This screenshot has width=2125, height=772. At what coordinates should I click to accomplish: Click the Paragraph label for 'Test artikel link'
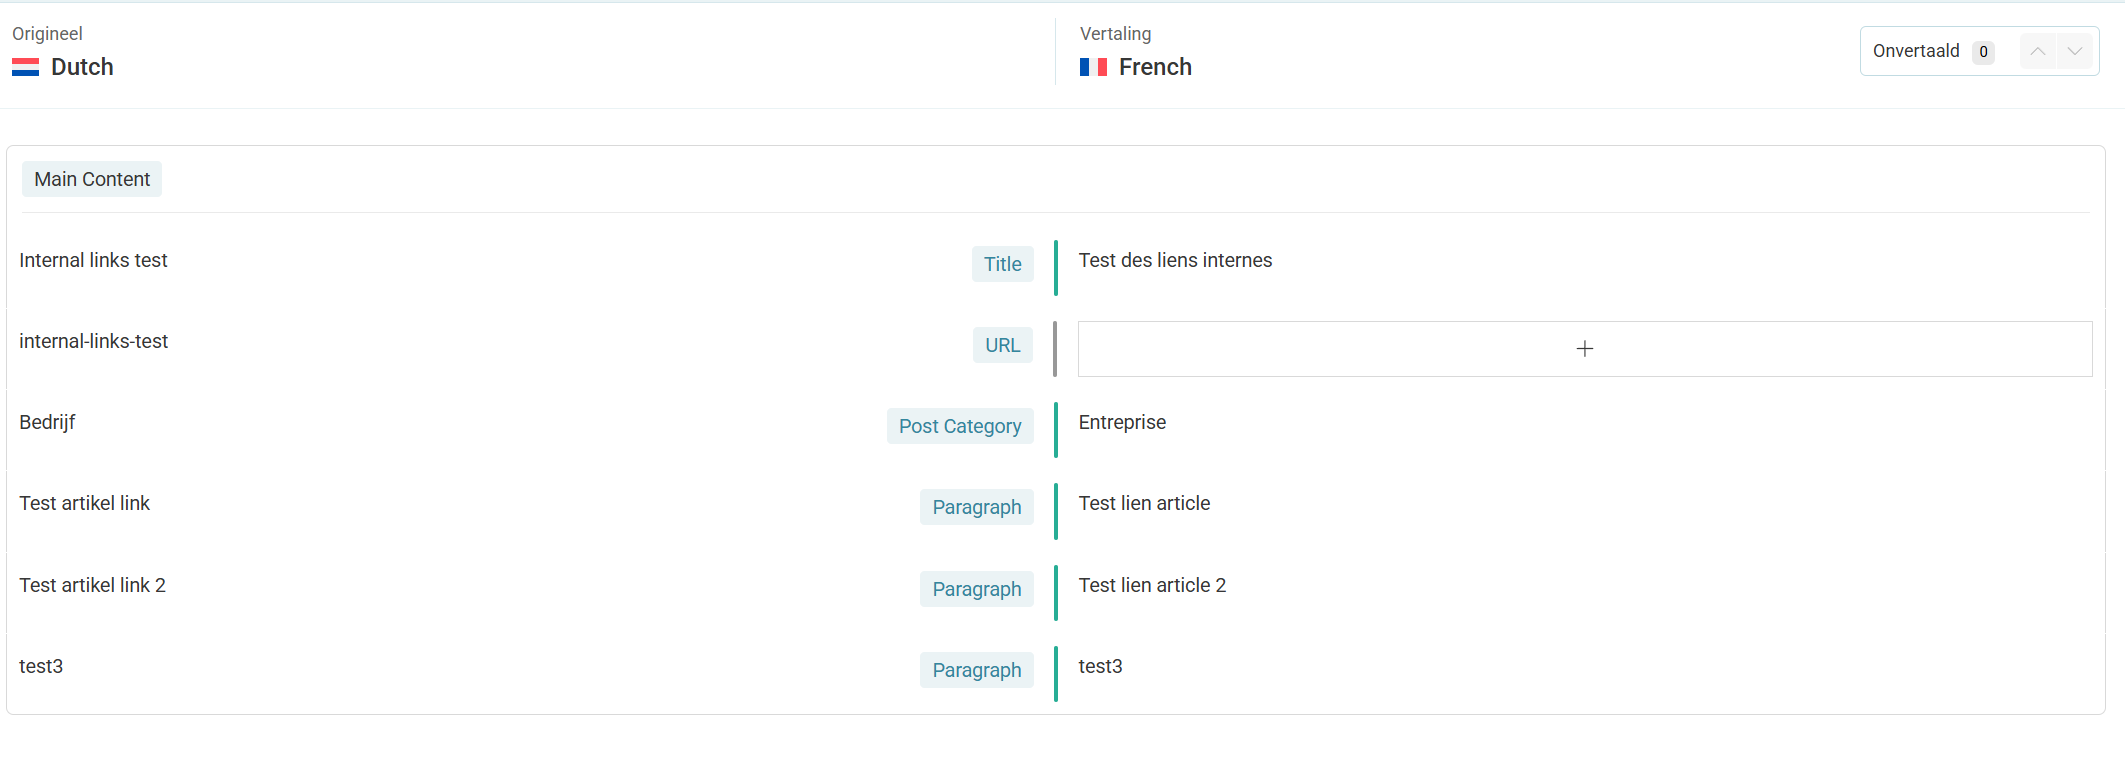point(976,507)
